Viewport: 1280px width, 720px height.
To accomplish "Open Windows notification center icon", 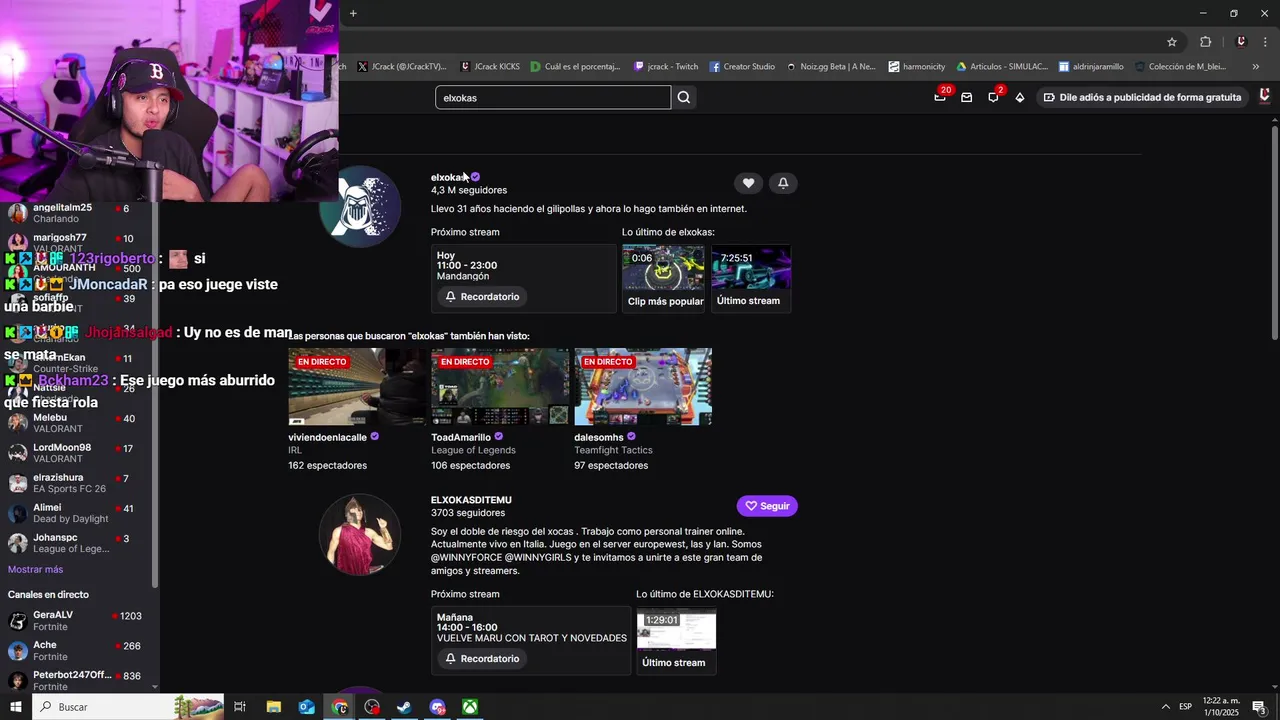I will point(1259,707).
